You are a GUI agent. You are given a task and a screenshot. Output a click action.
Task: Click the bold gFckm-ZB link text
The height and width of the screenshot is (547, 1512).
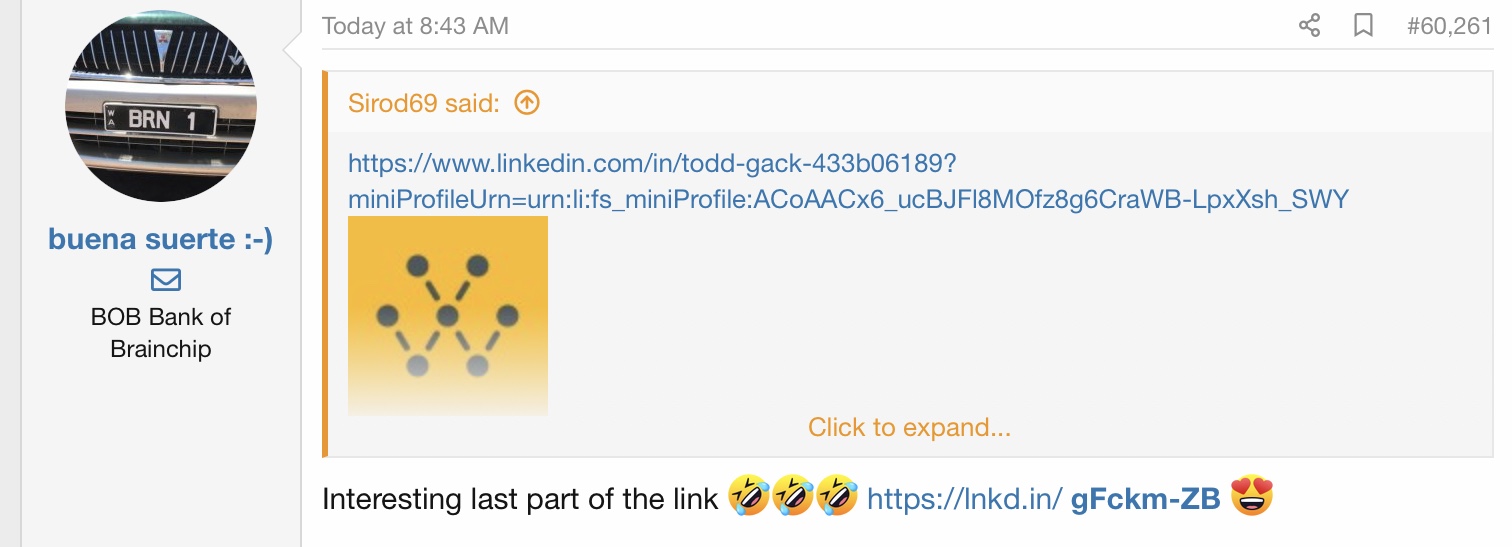pos(1145,499)
